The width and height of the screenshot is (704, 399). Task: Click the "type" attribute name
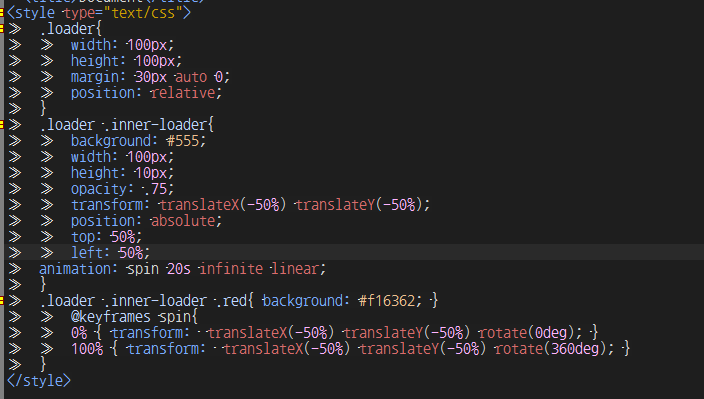(x=80, y=13)
